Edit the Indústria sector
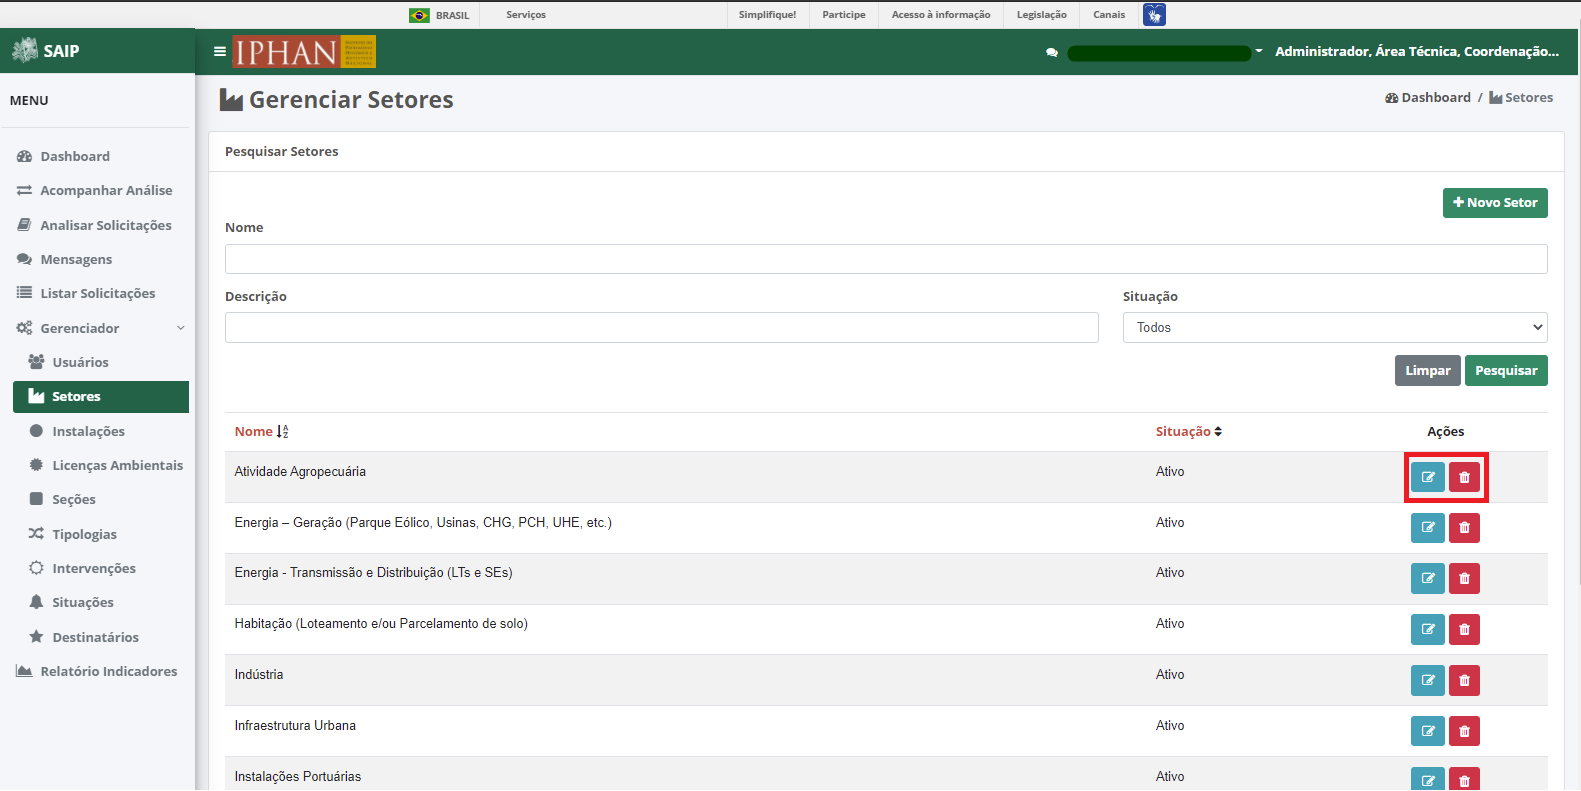Image resolution: width=1581 pixels, height=791 pixels. tap(1427, 680)
